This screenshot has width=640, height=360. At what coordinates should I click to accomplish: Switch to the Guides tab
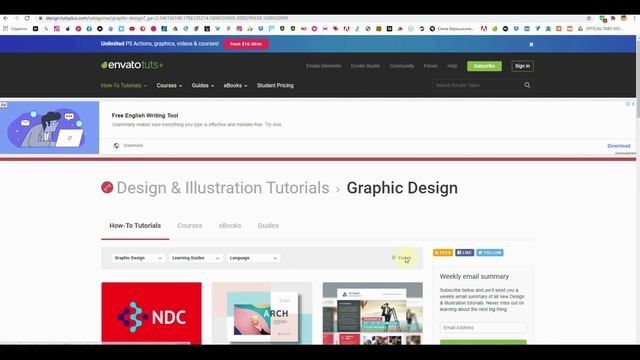[x=268, y=225]
